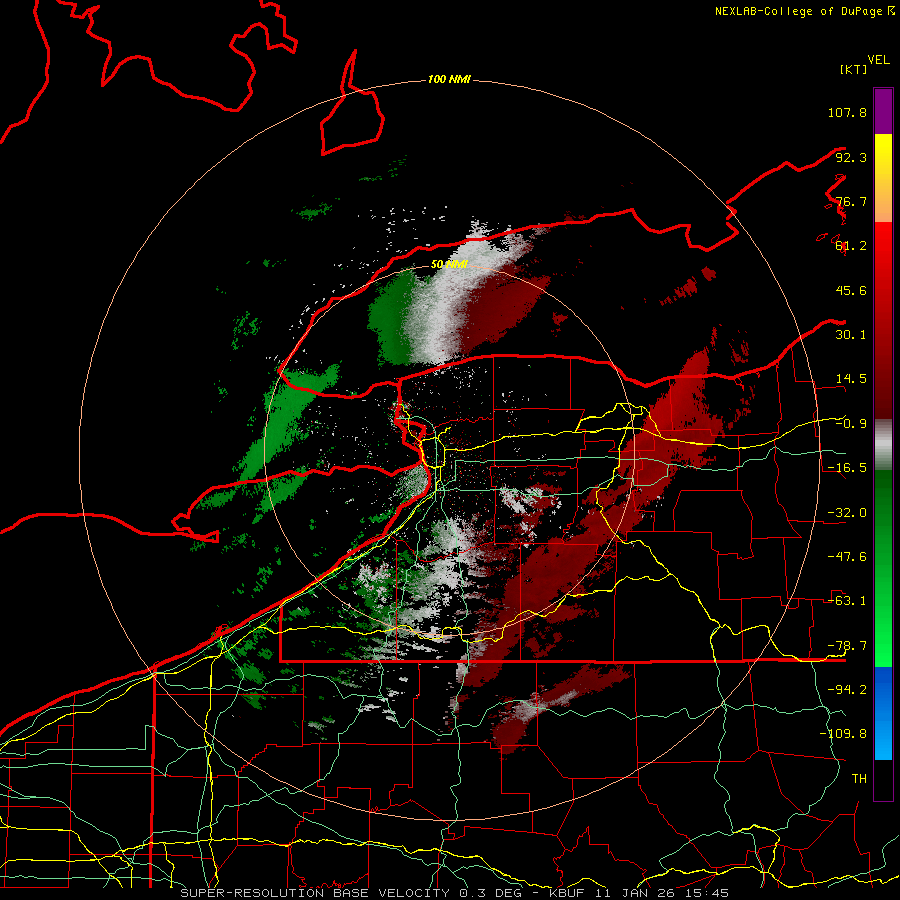Screen dimensions: 900x900
Task: Click the 100 NMI range ring label
Action: point(449,79)
